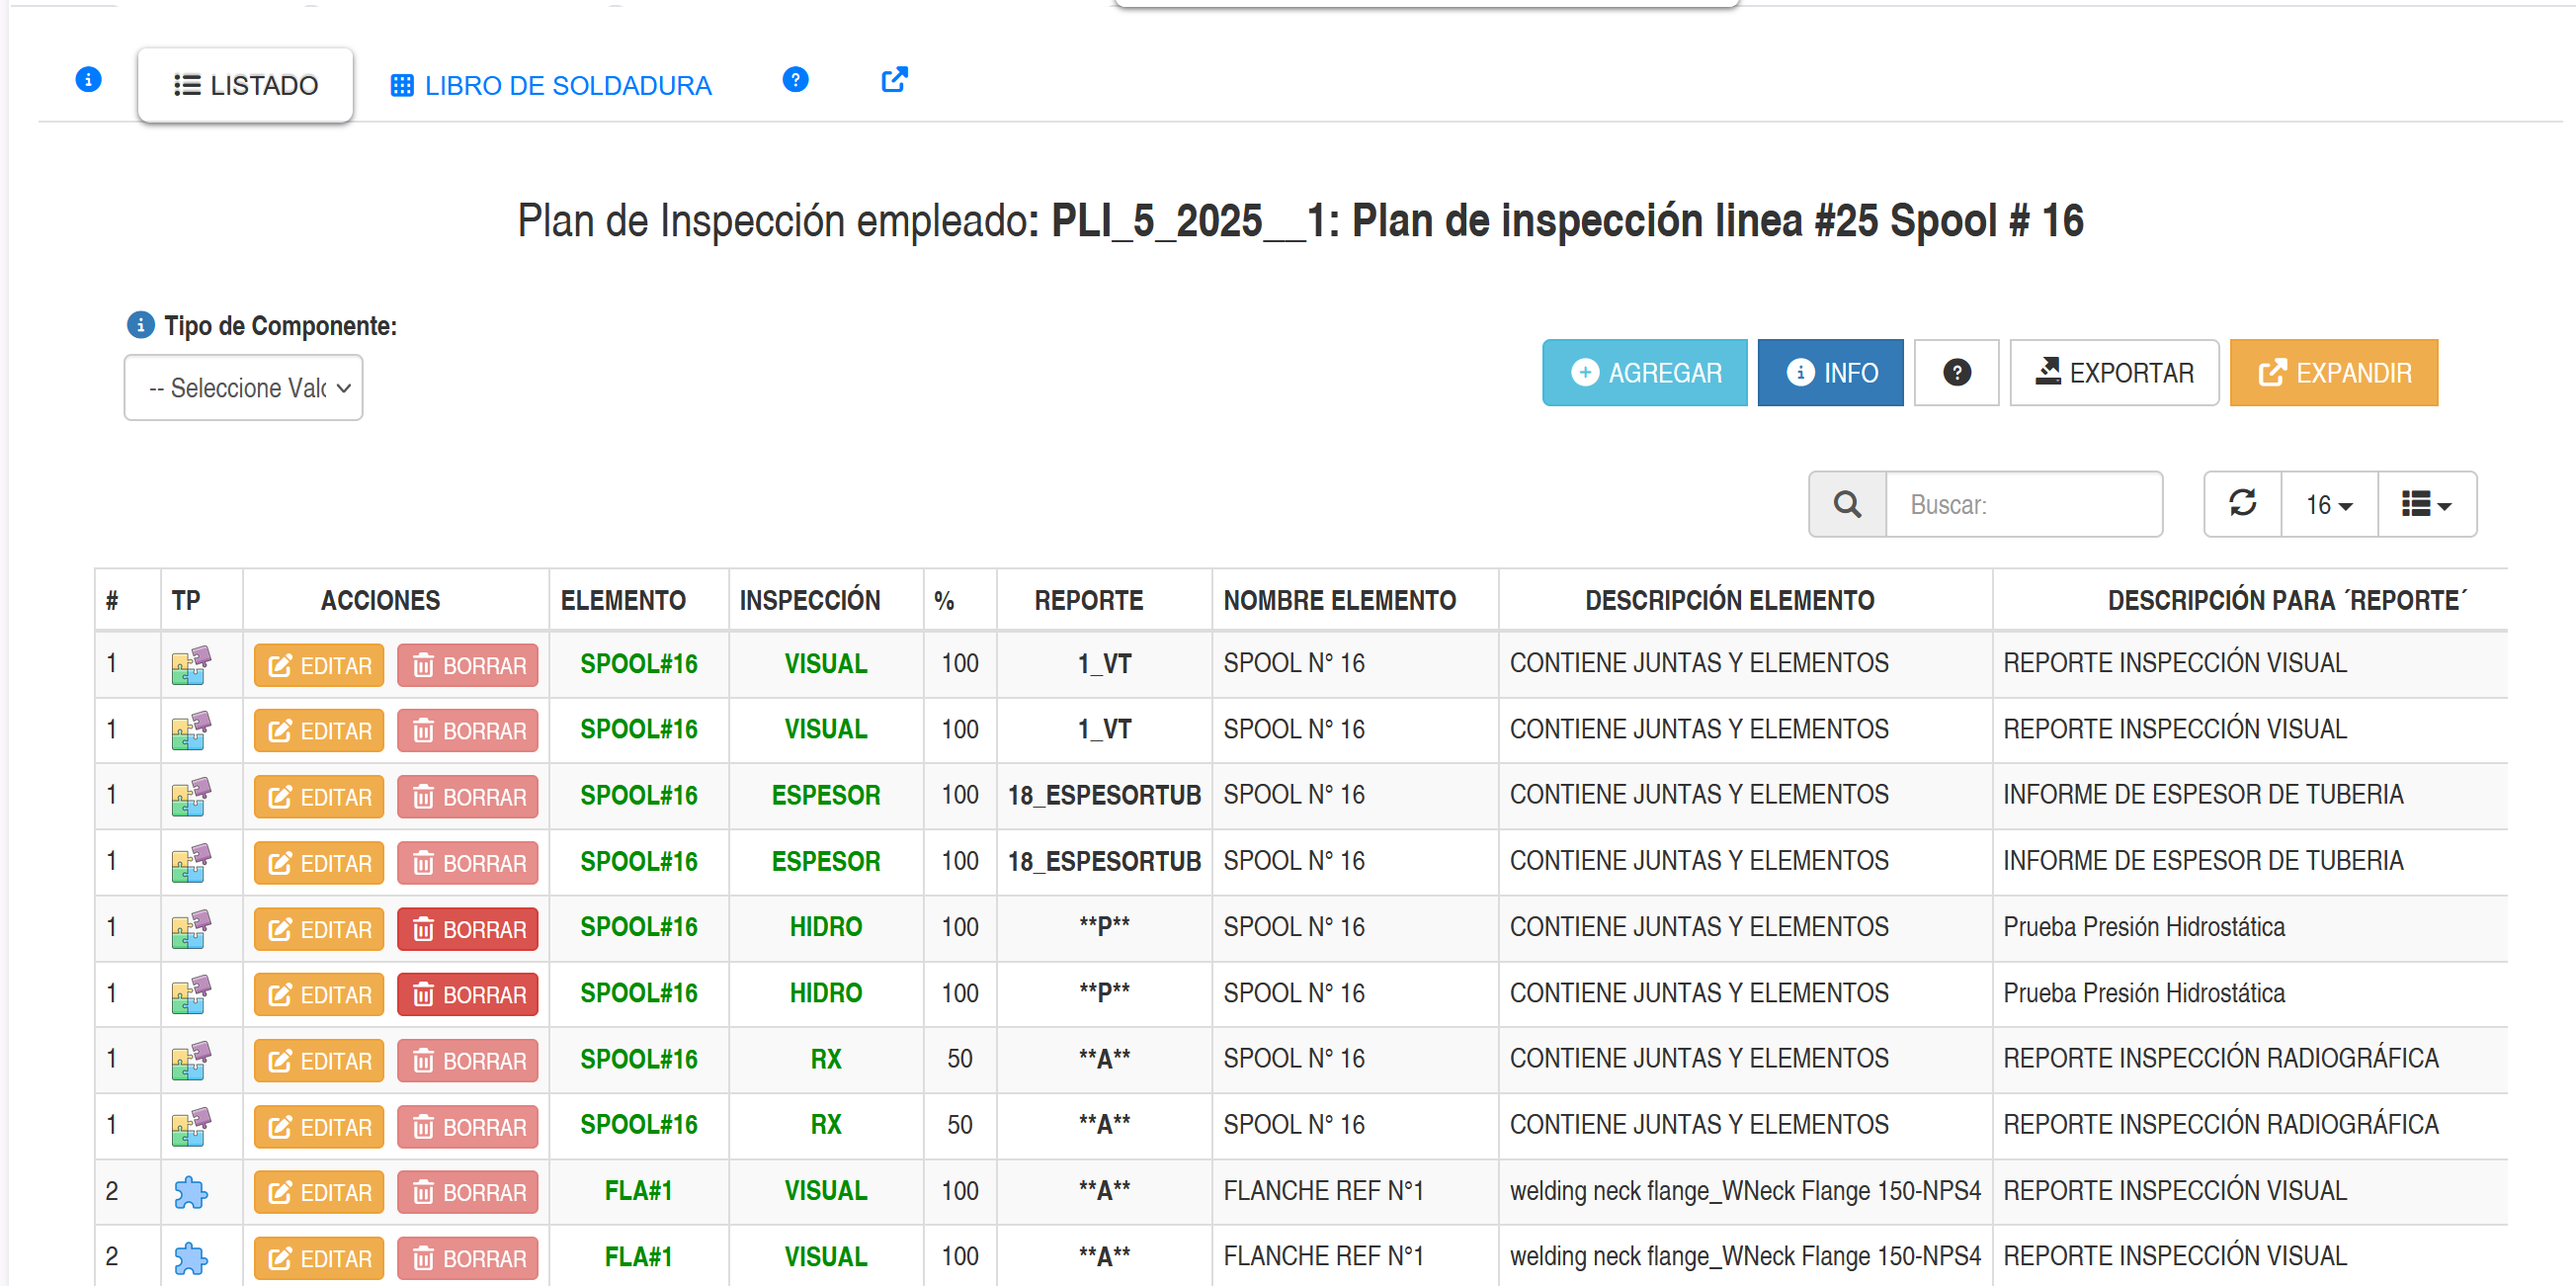
Task: Click the info icon next to Tipo de Componente
Action: tap(140, 325)
